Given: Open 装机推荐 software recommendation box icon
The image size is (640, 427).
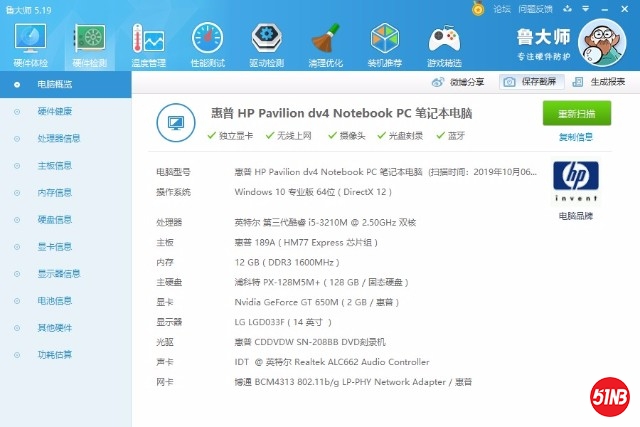Looking at the screenshot, I should 384,41.
